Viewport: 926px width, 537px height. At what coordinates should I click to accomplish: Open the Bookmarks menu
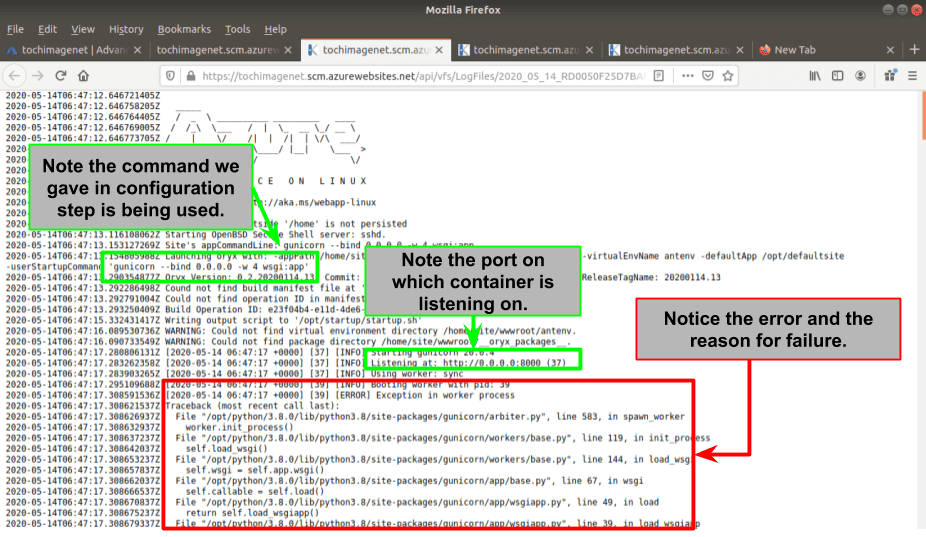(184, 29)
